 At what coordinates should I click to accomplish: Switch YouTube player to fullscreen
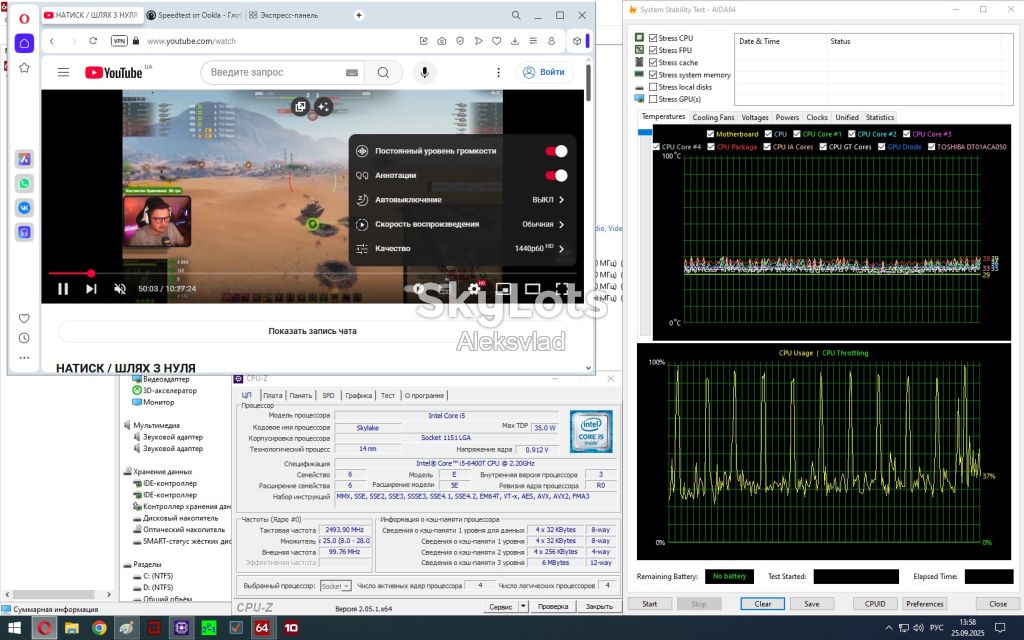pyautogui.click(x=562, y=288)
